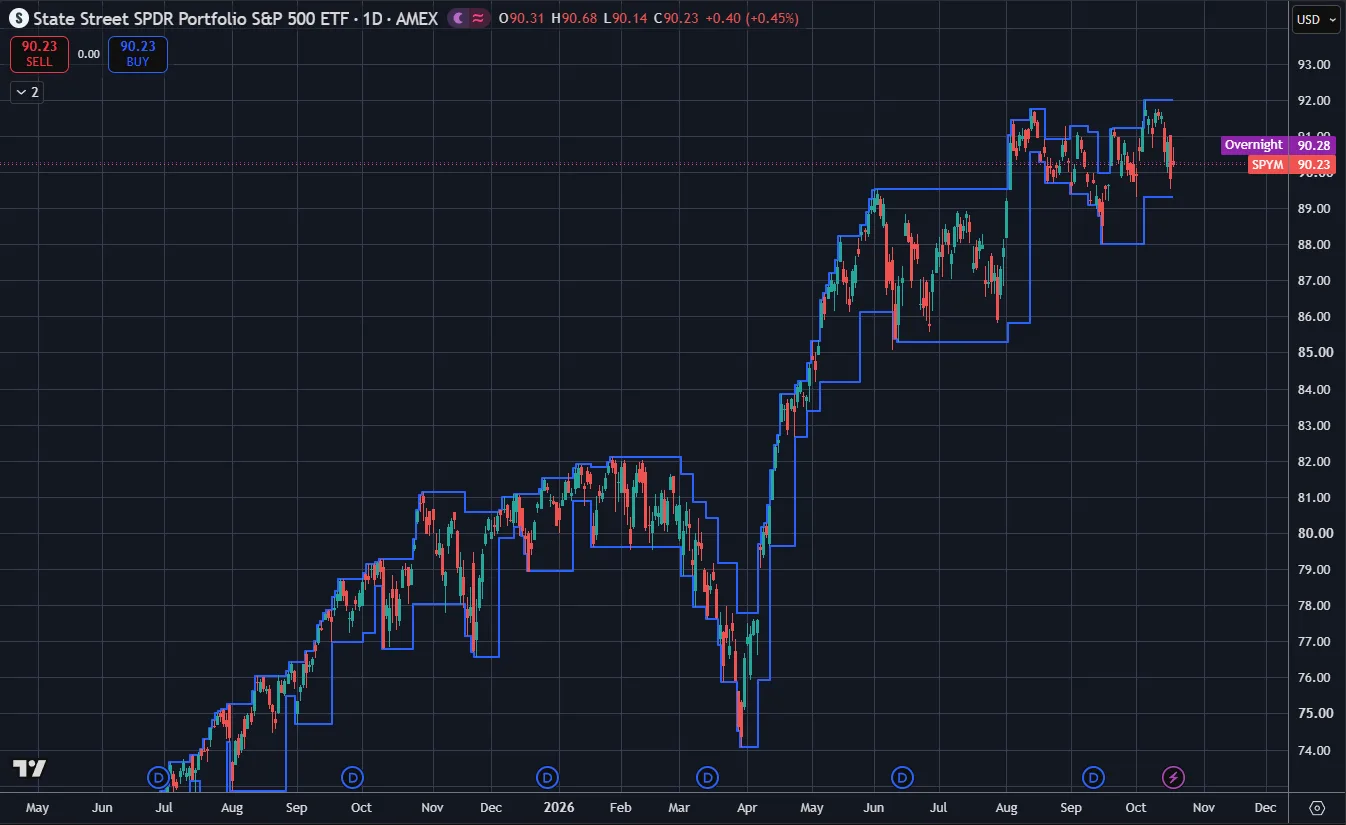Open the dividend marker above the 2026 label

[547, 777]
